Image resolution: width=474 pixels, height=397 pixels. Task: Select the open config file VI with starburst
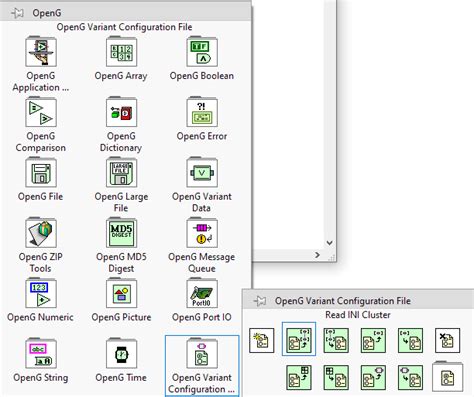click(x=262, y=340)
